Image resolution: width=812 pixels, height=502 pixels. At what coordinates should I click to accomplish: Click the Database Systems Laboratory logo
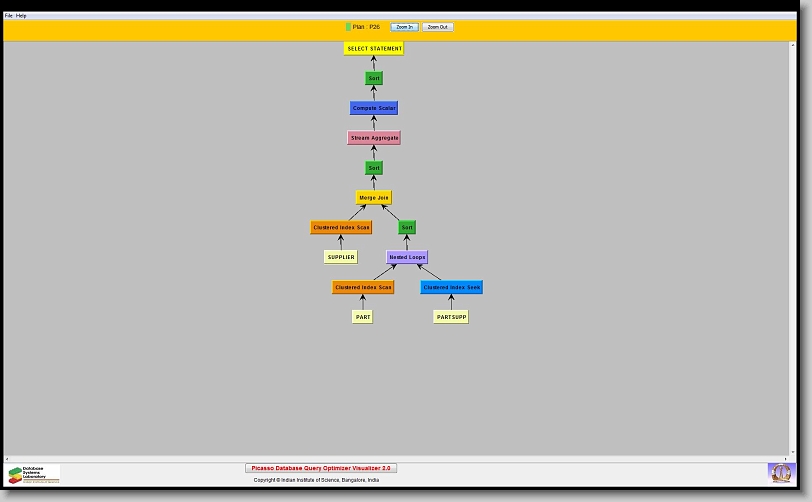click(33, 474)
